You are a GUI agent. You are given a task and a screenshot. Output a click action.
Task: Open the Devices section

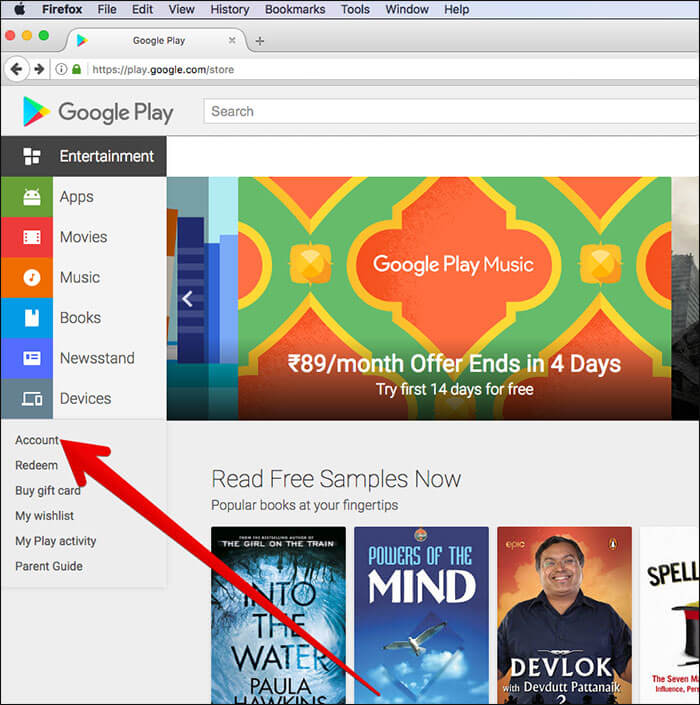(x=84, y=399)
